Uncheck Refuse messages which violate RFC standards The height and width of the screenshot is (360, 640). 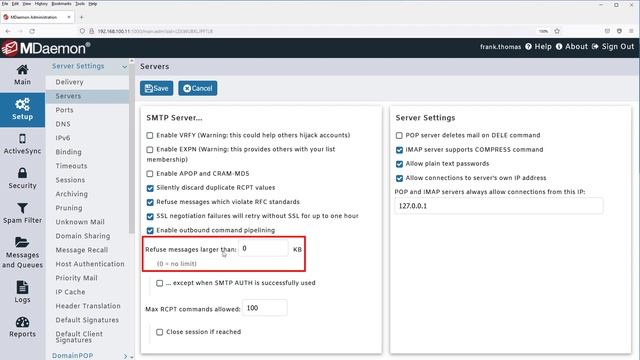[x=150, y=202]
